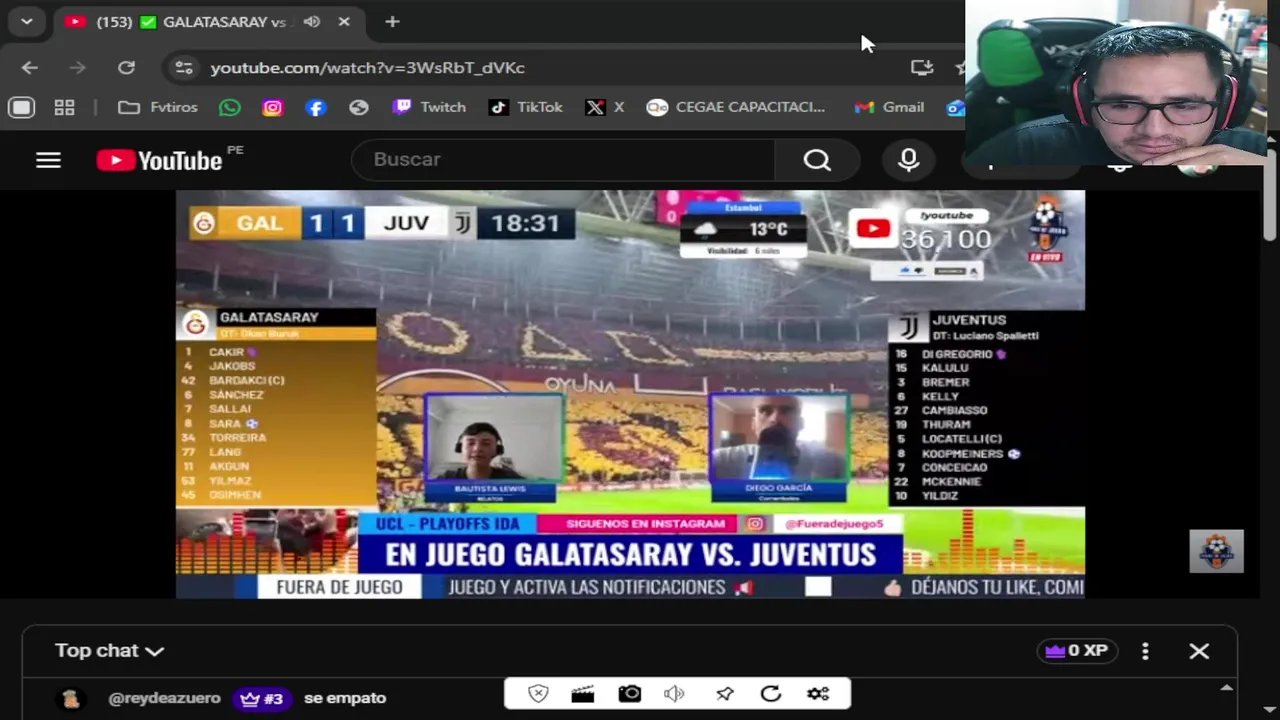Click the search magnifier button
Viewport: 1280px width, 720px height.
point(817,160)
